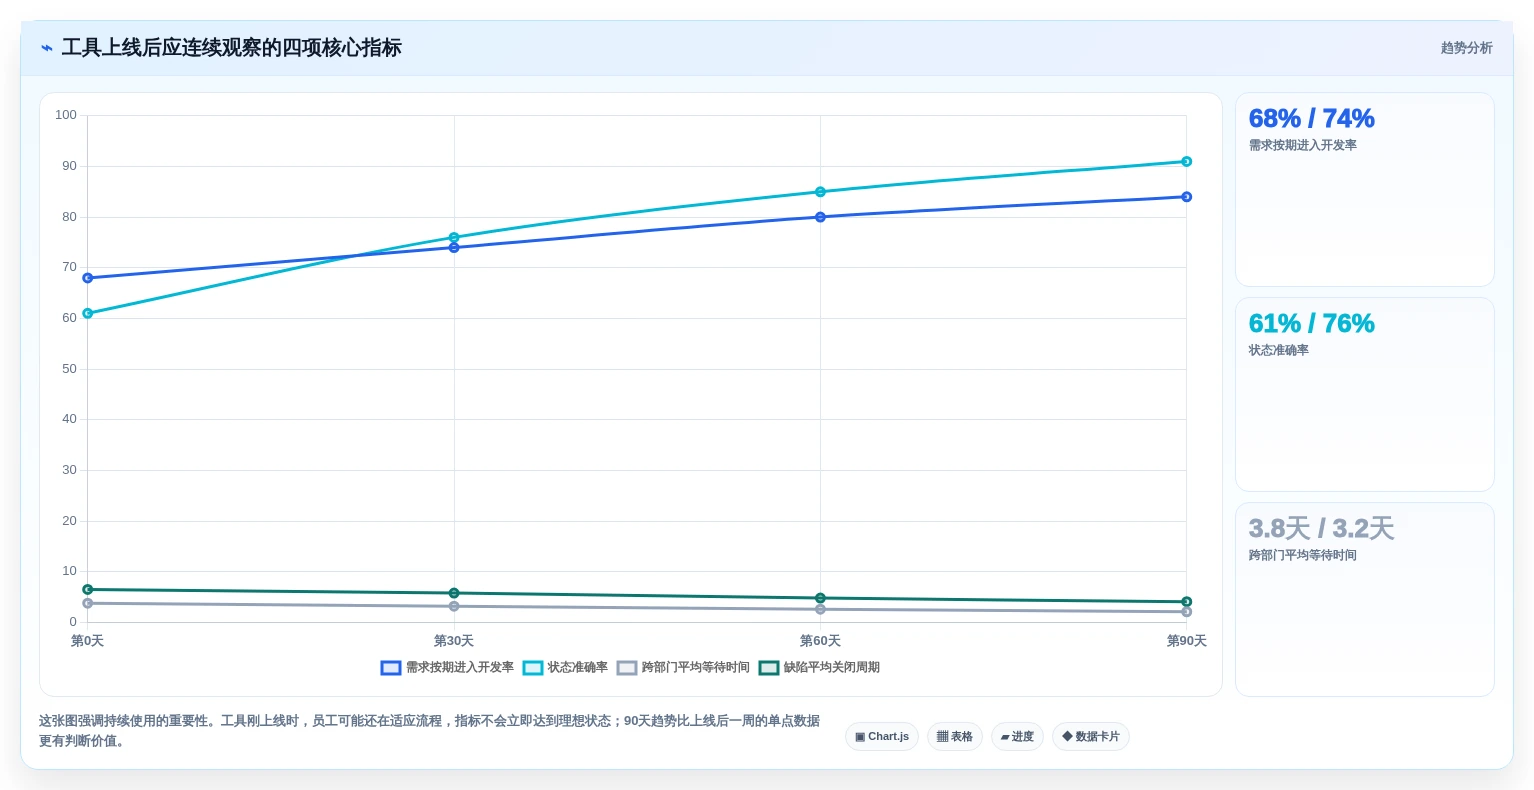1534x790 pixels.
Task: Select the 进度 tag button
Action: (1017, 736)
